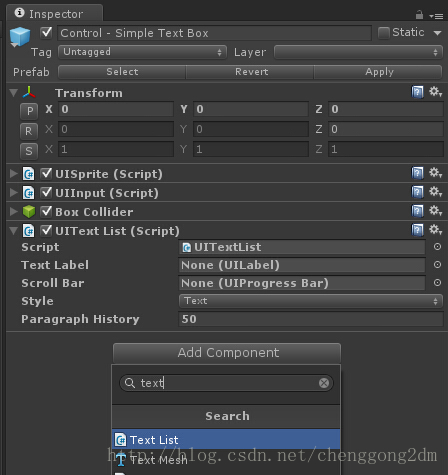Click the R rotation reset button
The width and height of the screenshot is (448, 475).
click(x=29, y=131)
